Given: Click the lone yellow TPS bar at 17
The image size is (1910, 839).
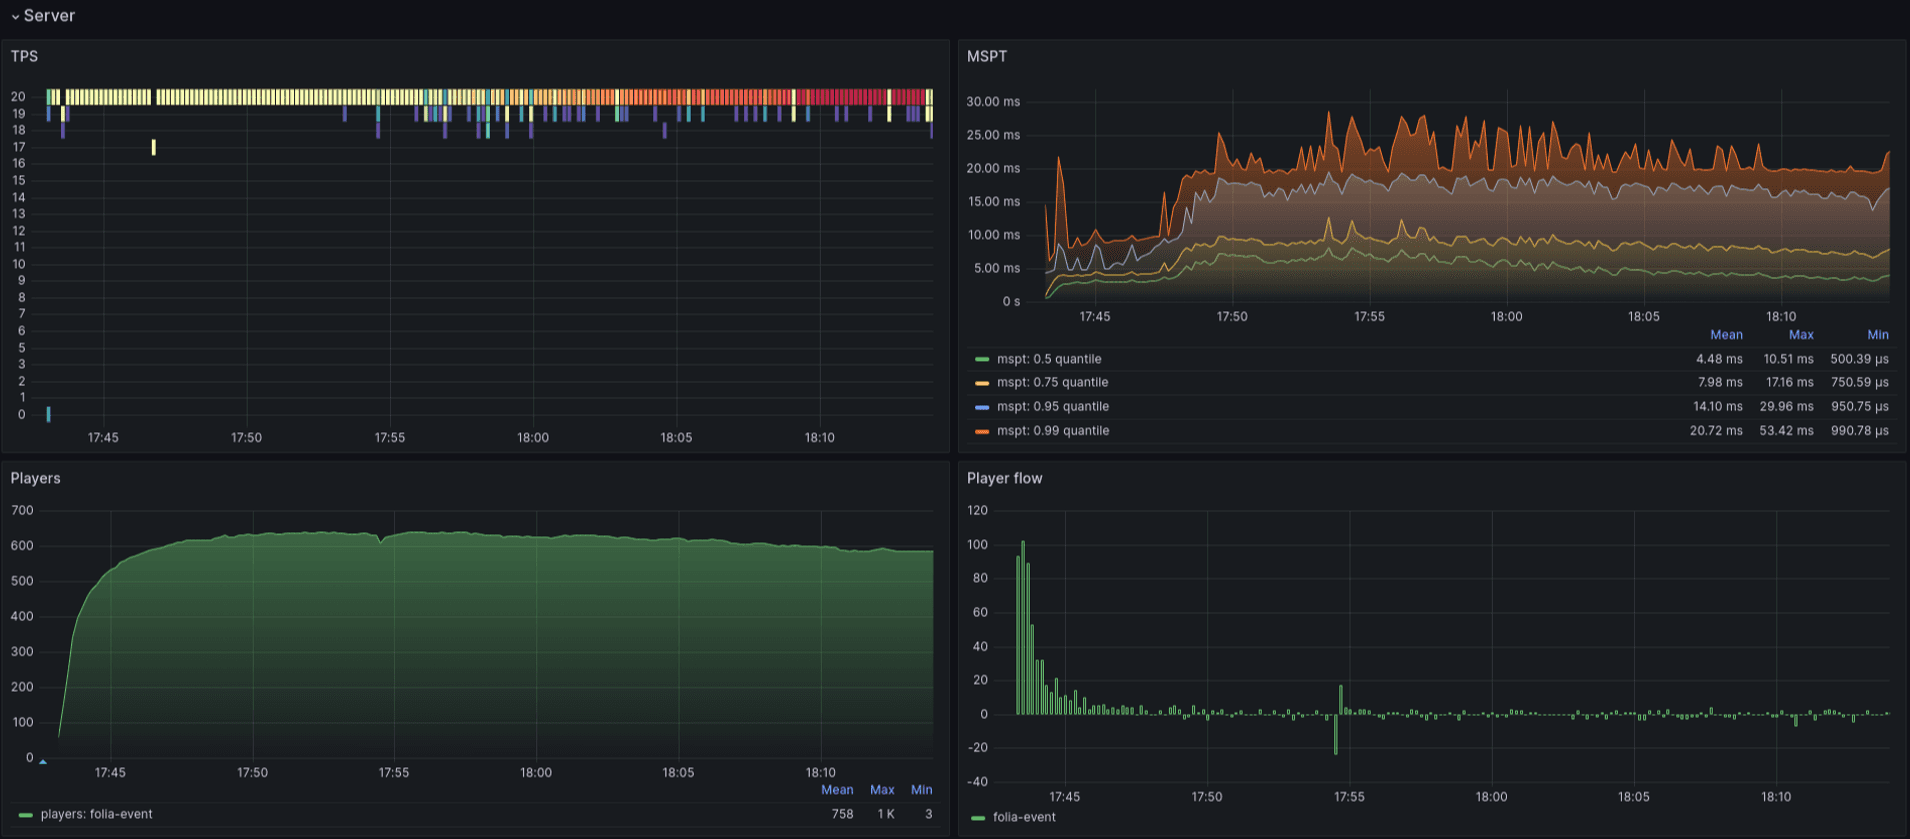Looking at the screenshot, I should click(153, 147).
